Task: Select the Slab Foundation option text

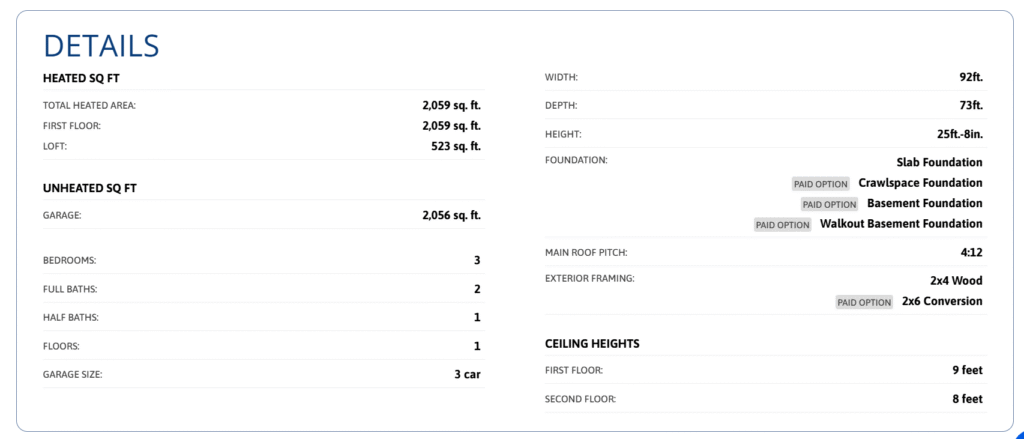Action: pos(939,162)
